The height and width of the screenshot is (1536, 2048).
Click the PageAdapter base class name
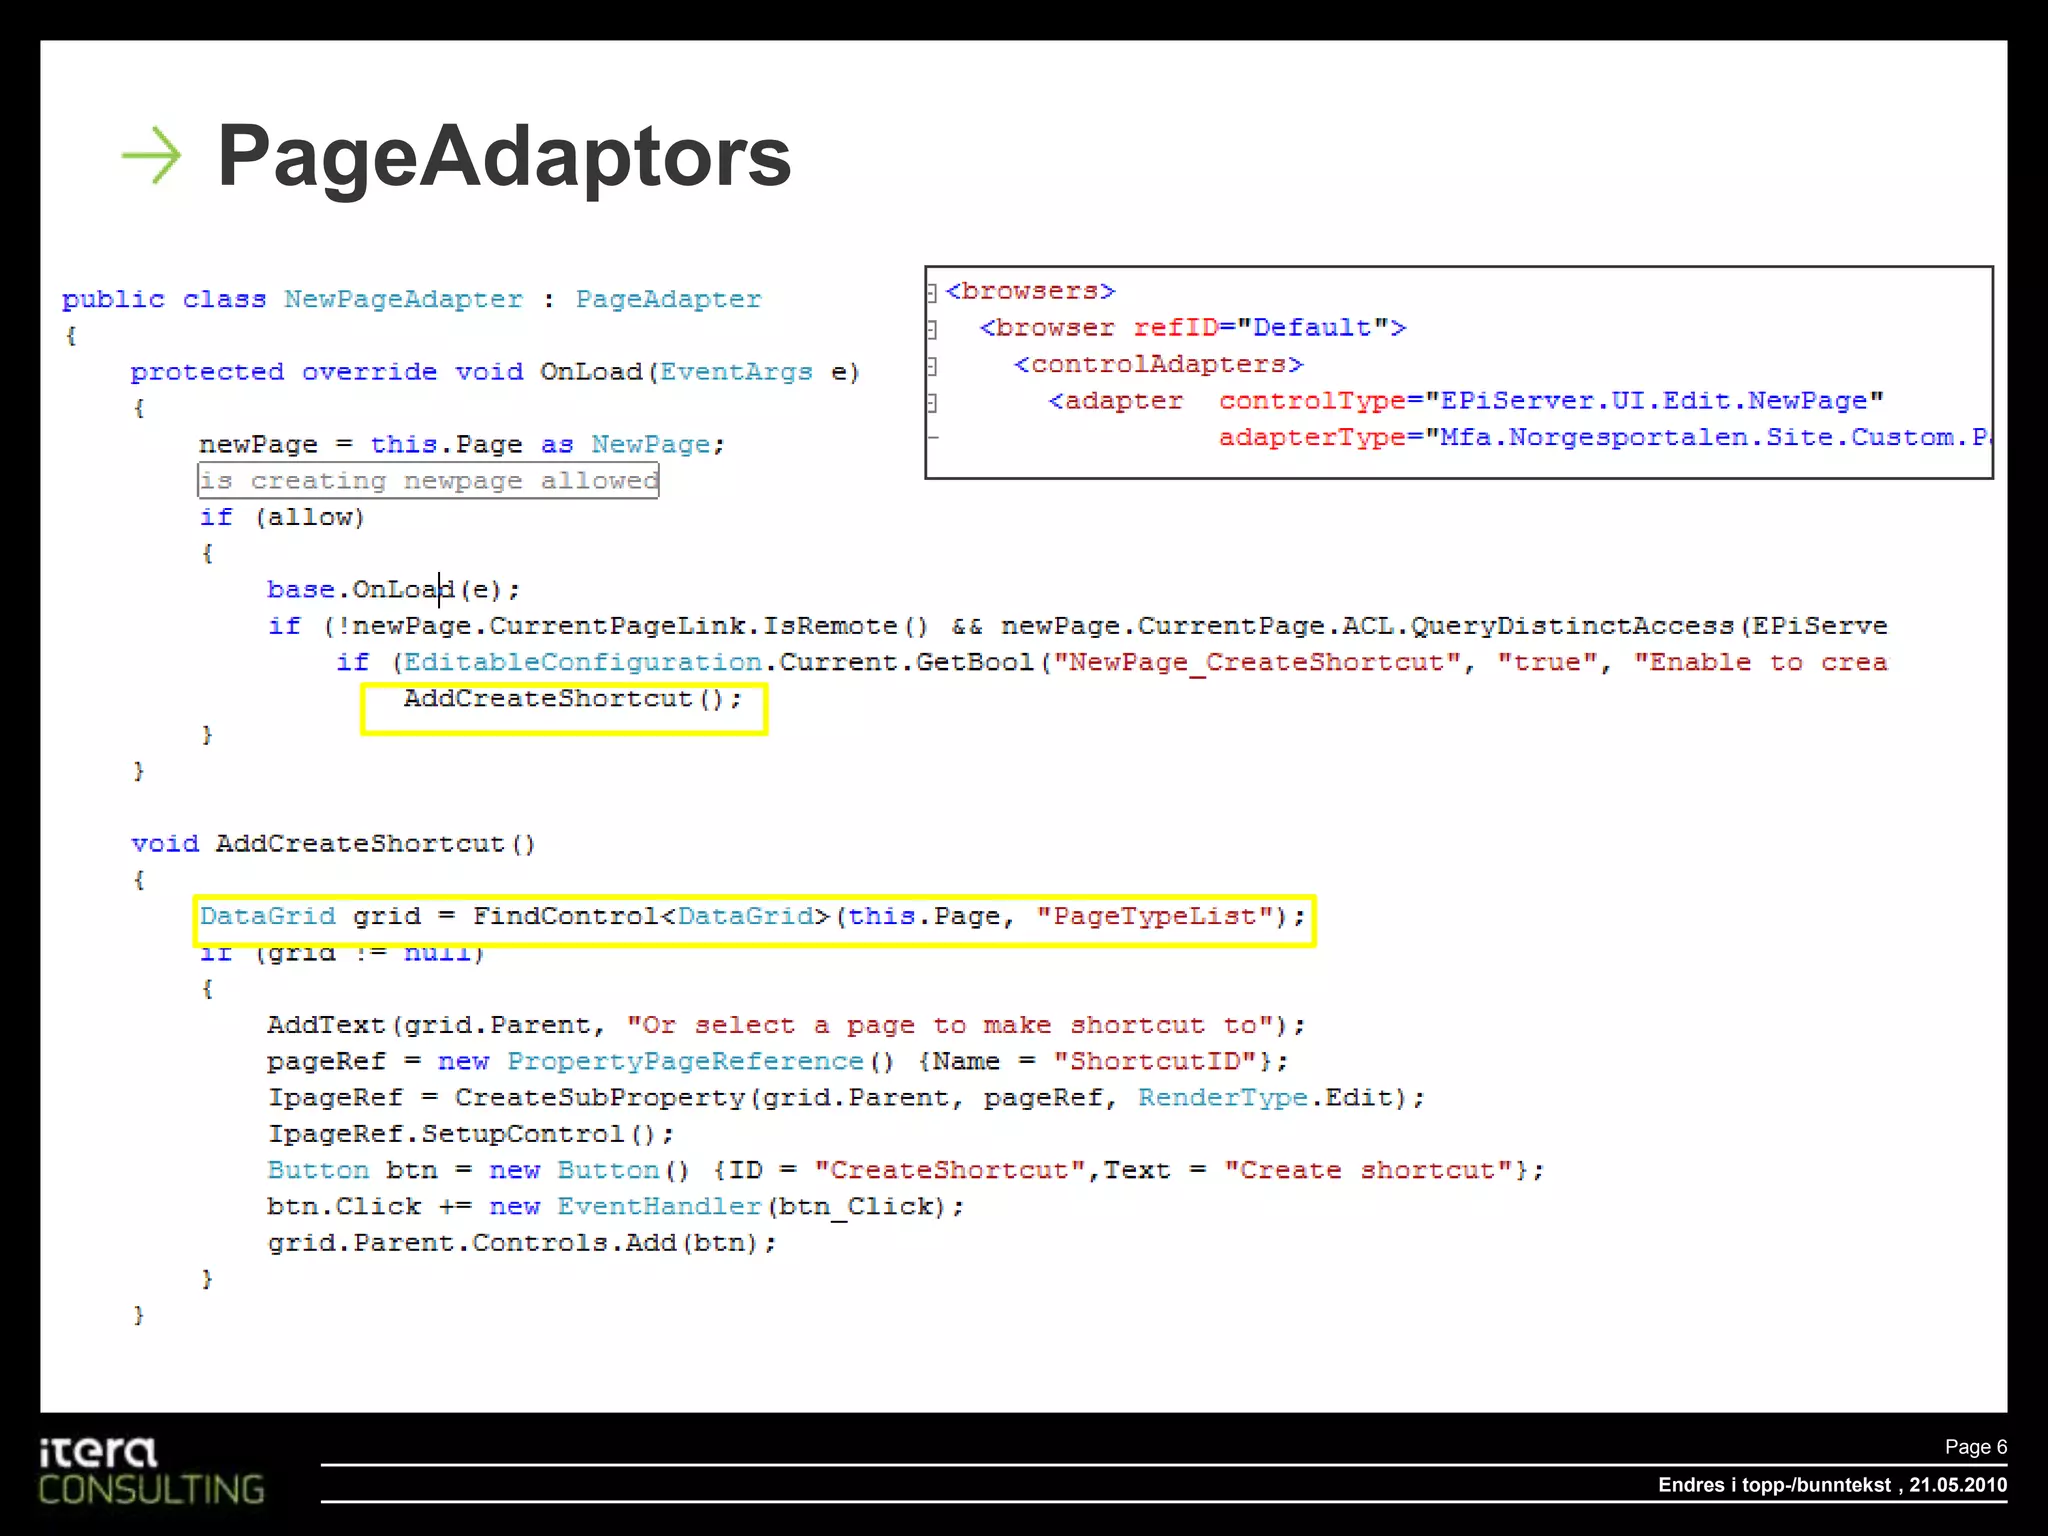[x=668, y=300]
